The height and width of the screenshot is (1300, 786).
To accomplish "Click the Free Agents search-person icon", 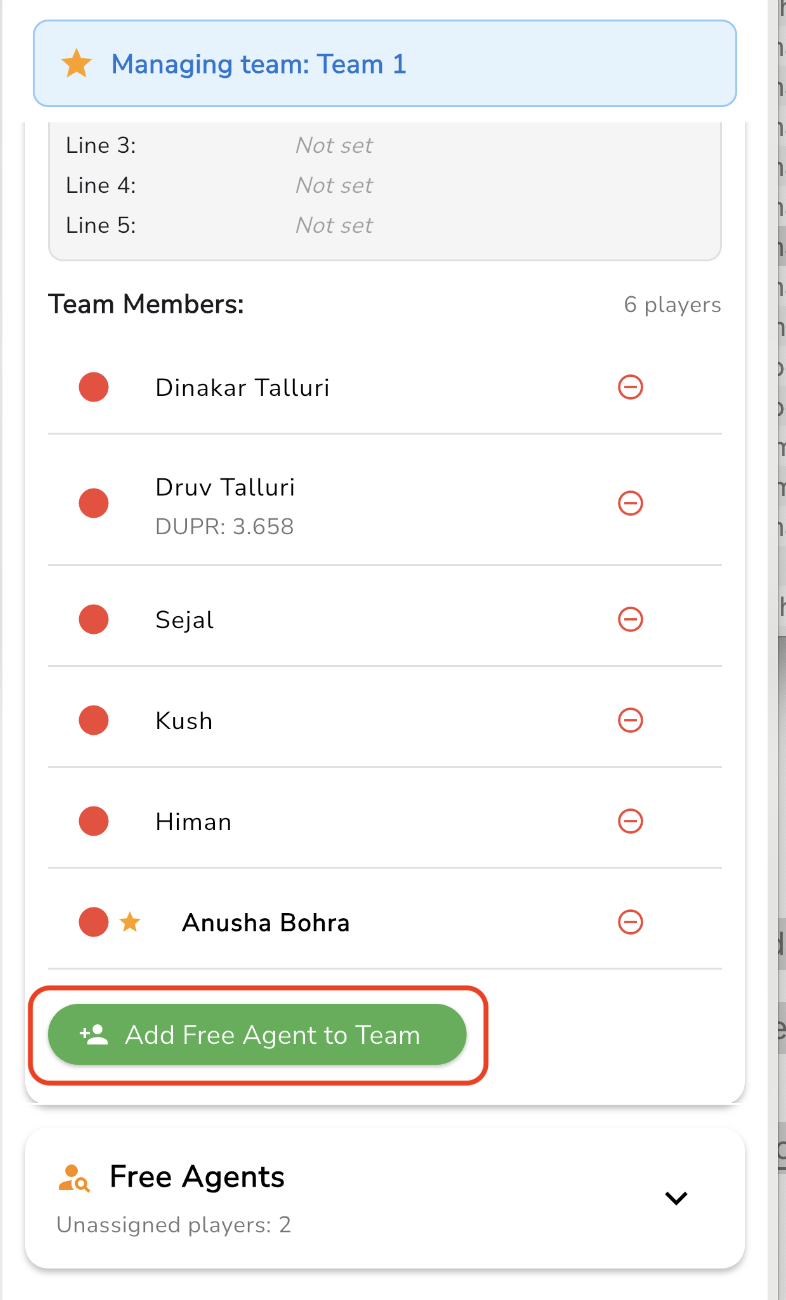I will 74,1178.
